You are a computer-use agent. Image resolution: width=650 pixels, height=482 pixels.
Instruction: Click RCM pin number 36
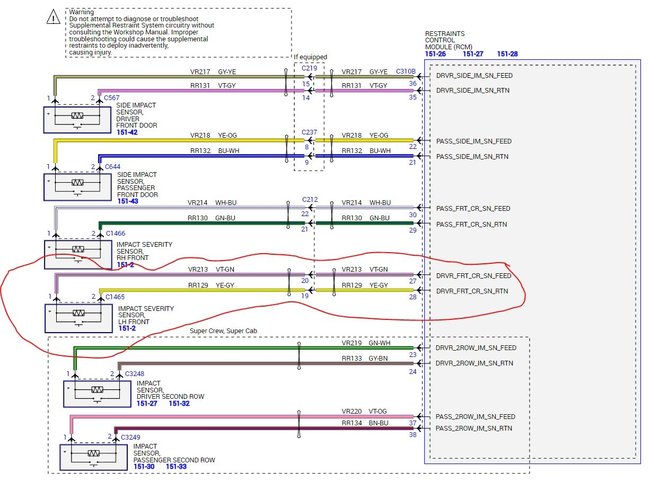tap(412, 84)
